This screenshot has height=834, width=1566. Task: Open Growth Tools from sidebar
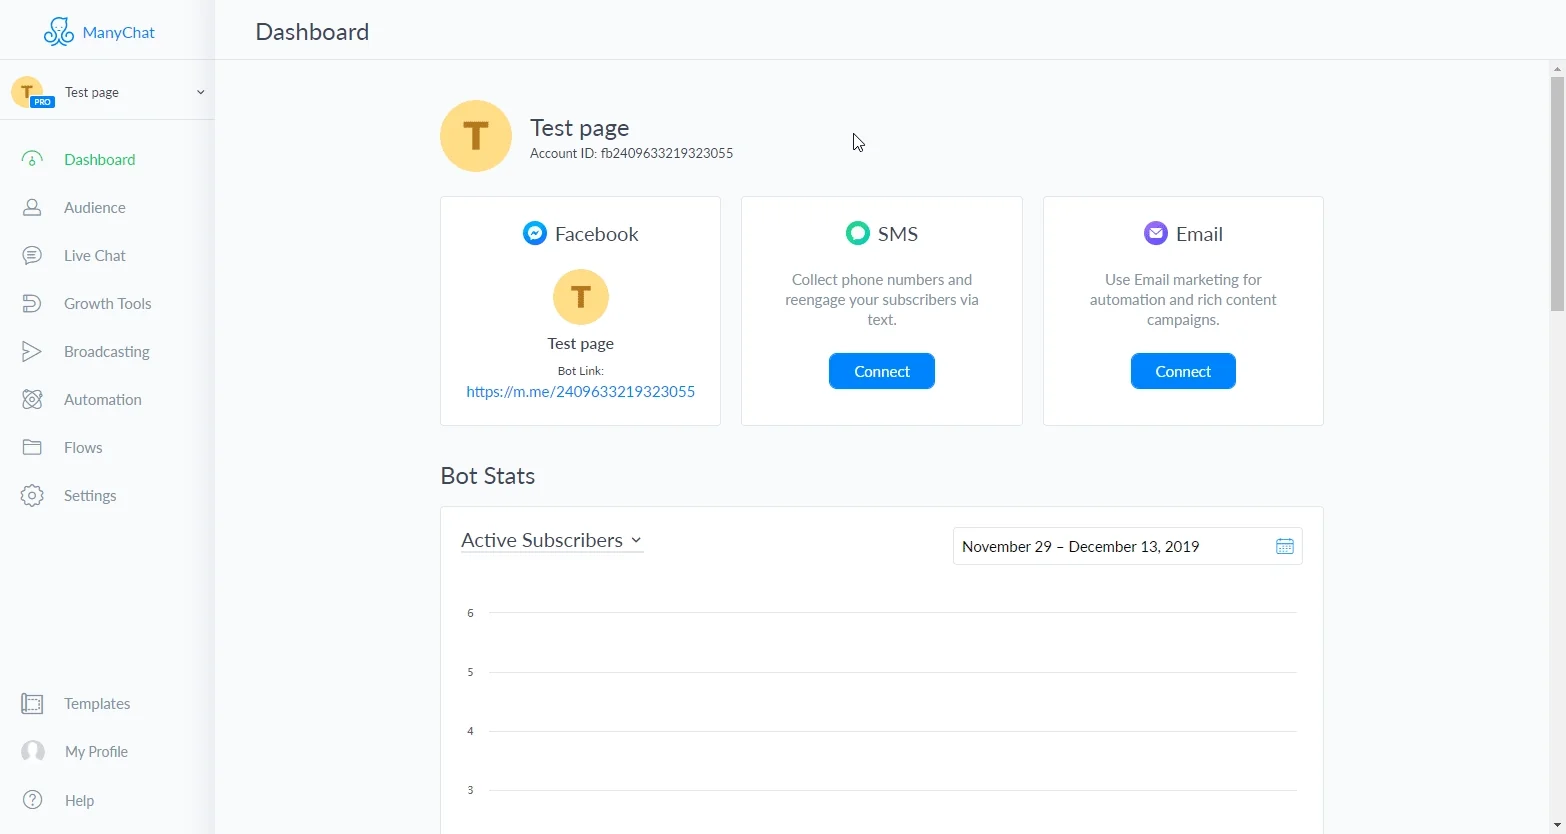(107, 303)
